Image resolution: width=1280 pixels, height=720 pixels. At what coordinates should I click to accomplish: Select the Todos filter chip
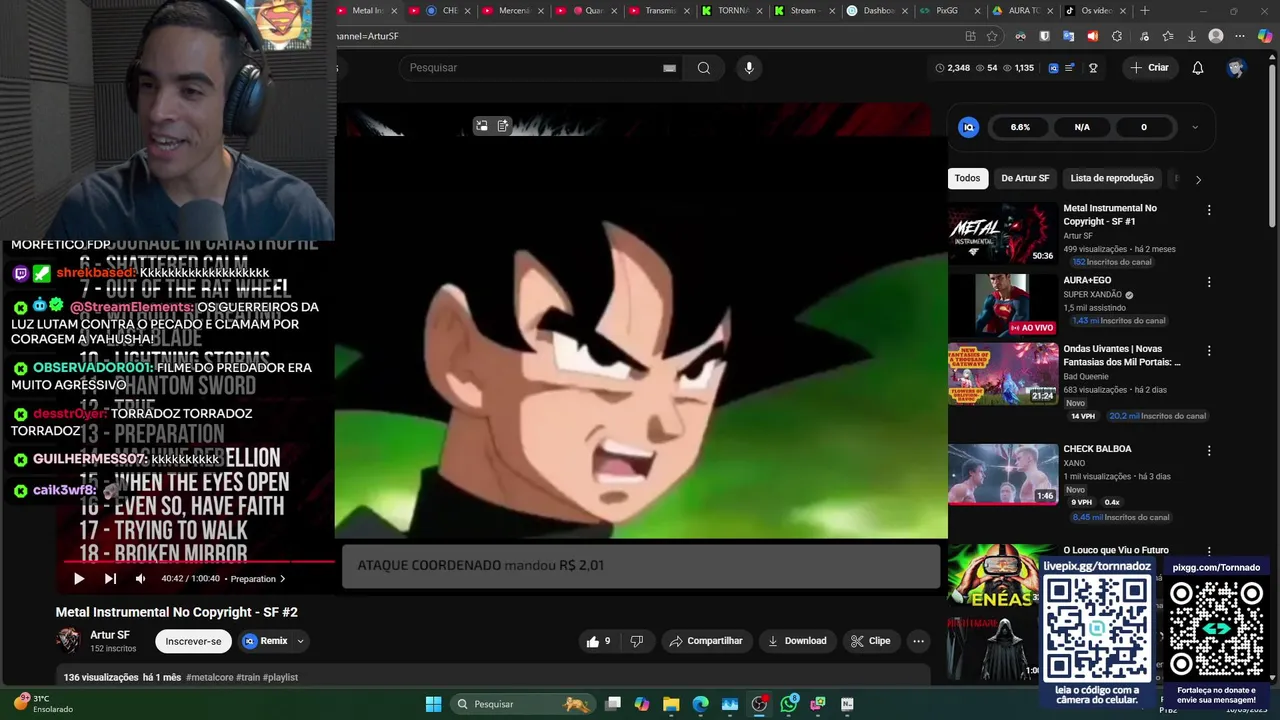[967, 178]
